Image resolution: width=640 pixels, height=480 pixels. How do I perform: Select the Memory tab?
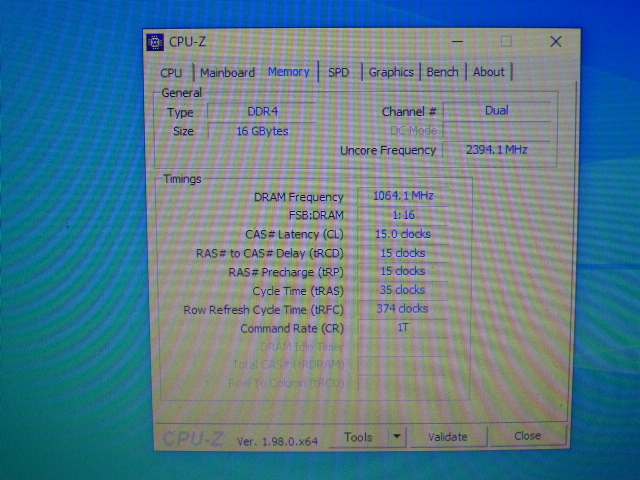click(289, 72)
